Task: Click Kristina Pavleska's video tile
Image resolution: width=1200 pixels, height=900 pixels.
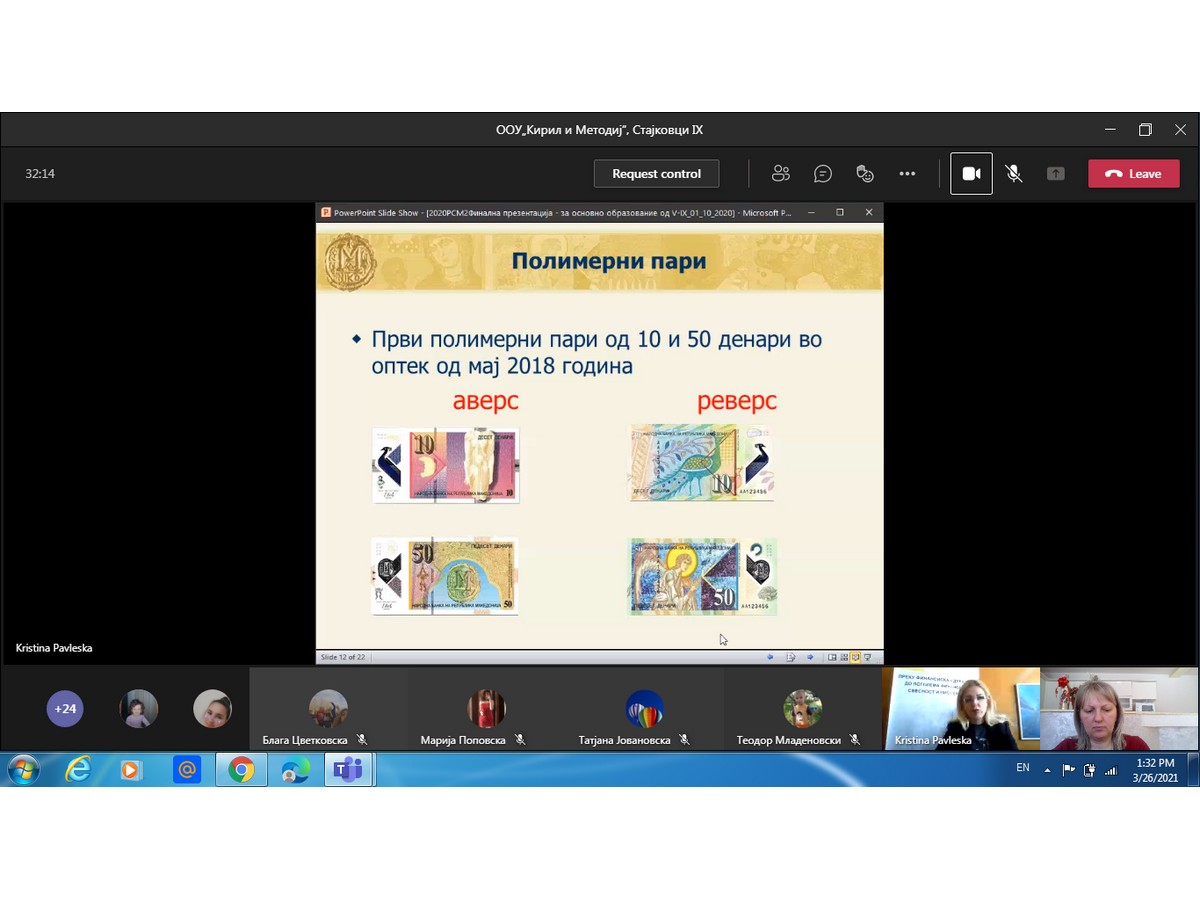Action: (x=961, y=709)
